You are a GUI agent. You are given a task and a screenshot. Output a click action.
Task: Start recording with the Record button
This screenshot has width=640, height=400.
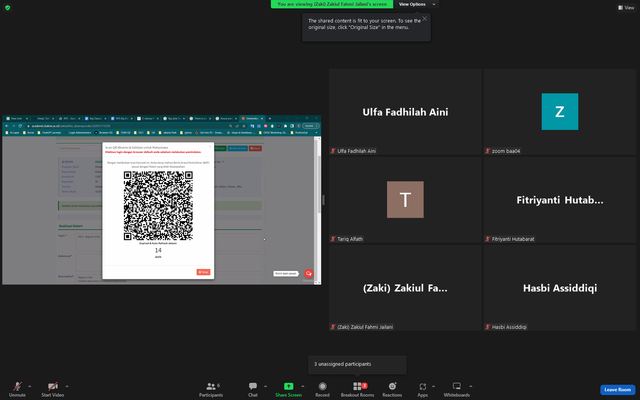322,389
